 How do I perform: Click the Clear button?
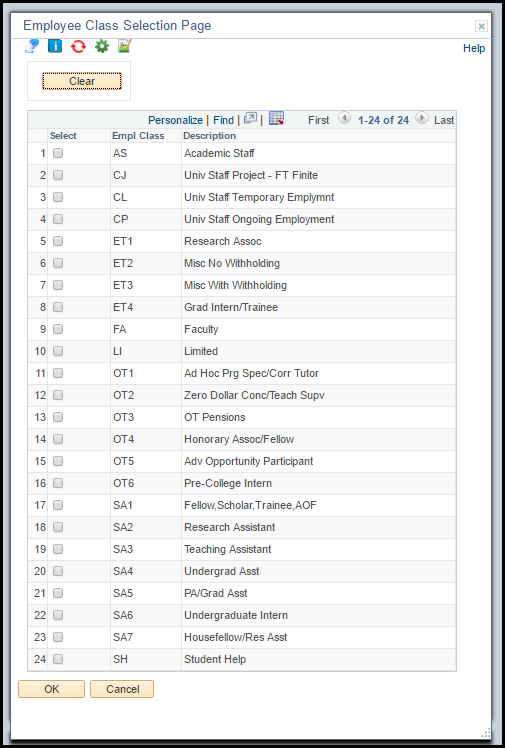click(82, 81)
